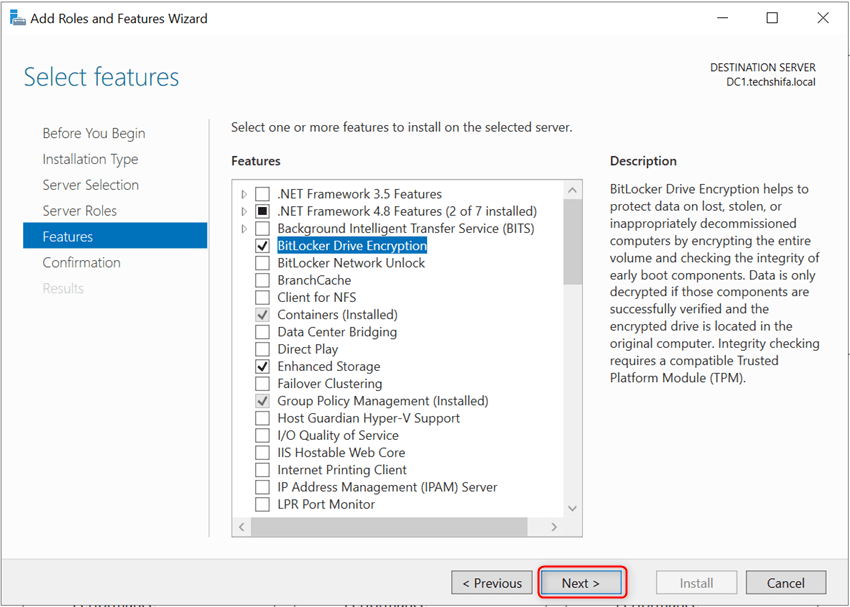Image resolution: width=850 pixels, height=607 pixels.
Task: Enable IIS Hostable Web Core
Action: (262, 452)
